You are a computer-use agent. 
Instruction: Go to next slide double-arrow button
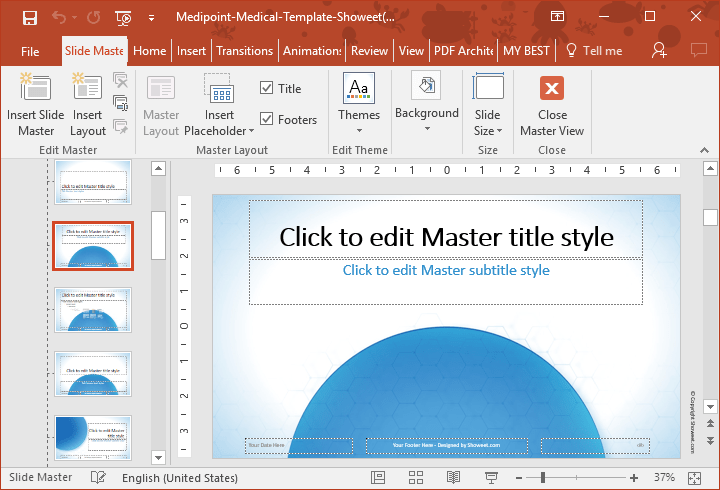[x=710, y=440]
